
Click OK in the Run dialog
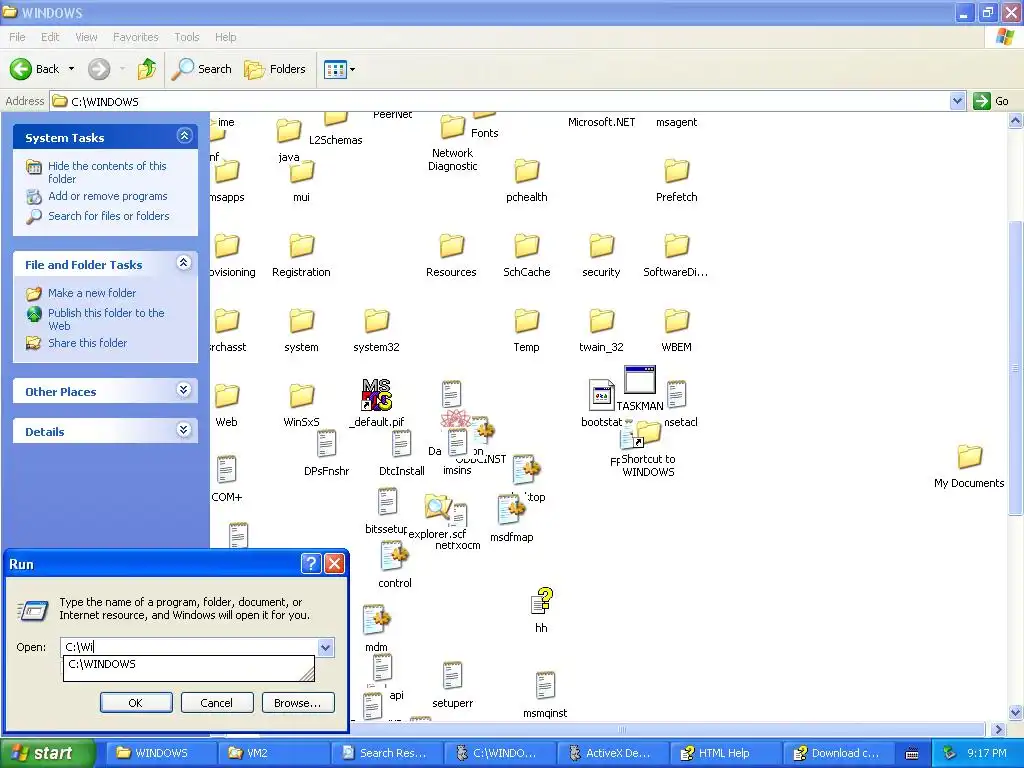tap(136, 703)
